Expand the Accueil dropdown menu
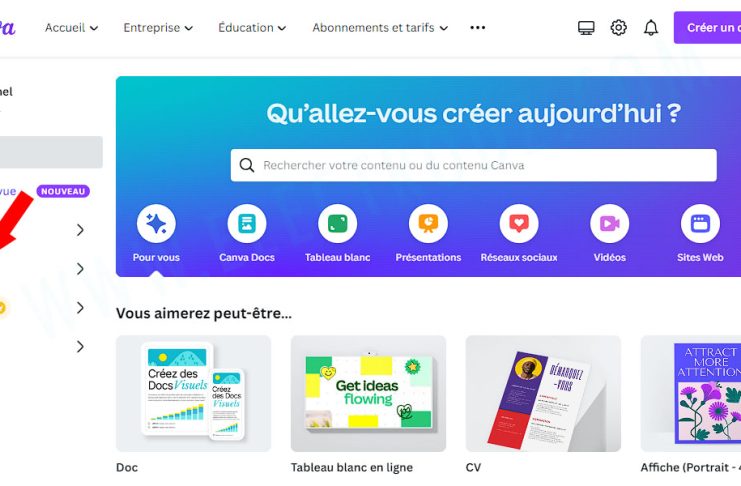The height and width of the screenshot is (486, 741). coord(71,28)
